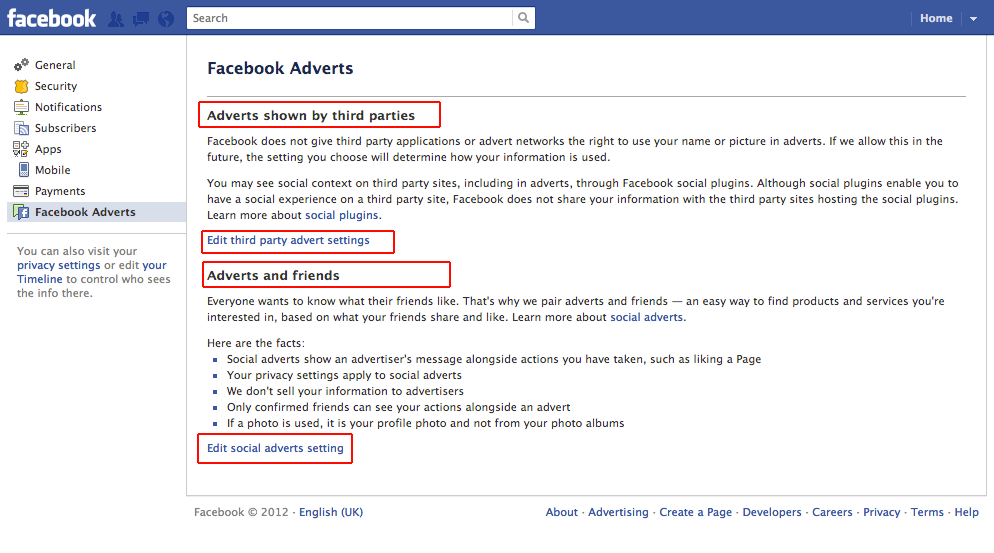Open Edit social adverts setting link
Viewport: 994px width, 553px height.
pyautogui.click(x=275, y=449)
